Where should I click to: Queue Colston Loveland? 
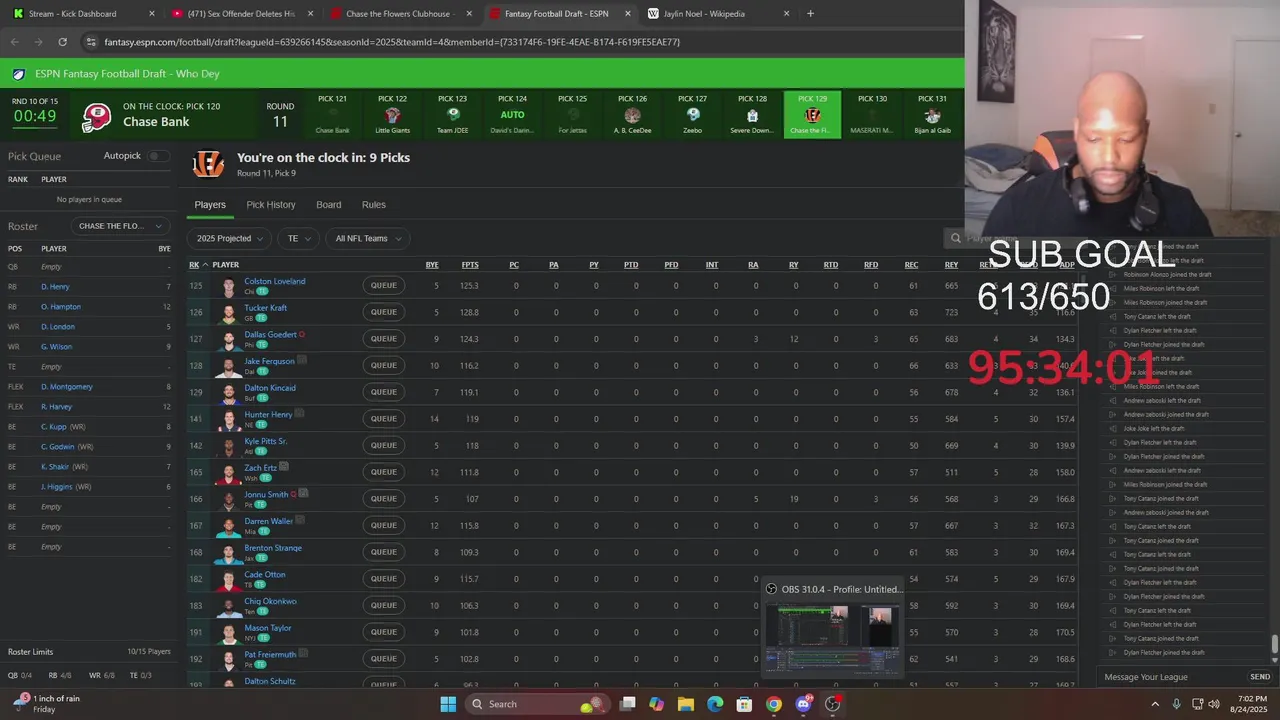click(384, 286)
